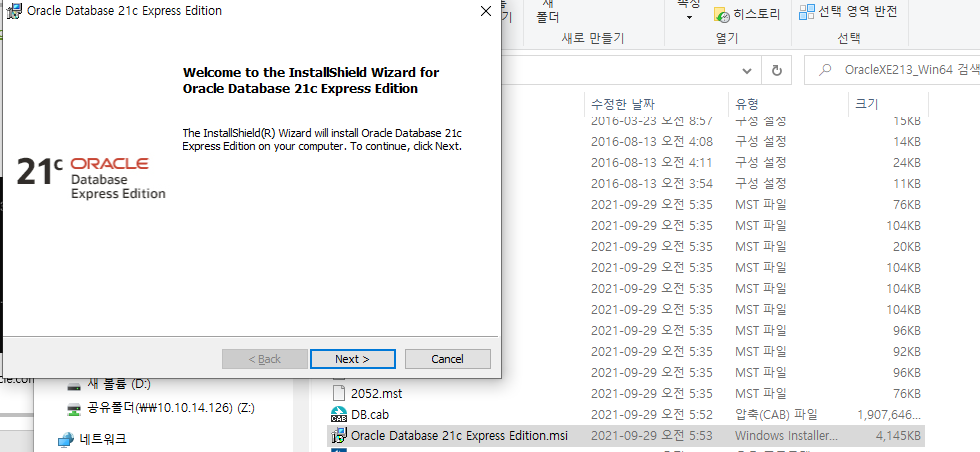
Task: Click the DB.cab cabinet file icon
Action: point(339,414)
